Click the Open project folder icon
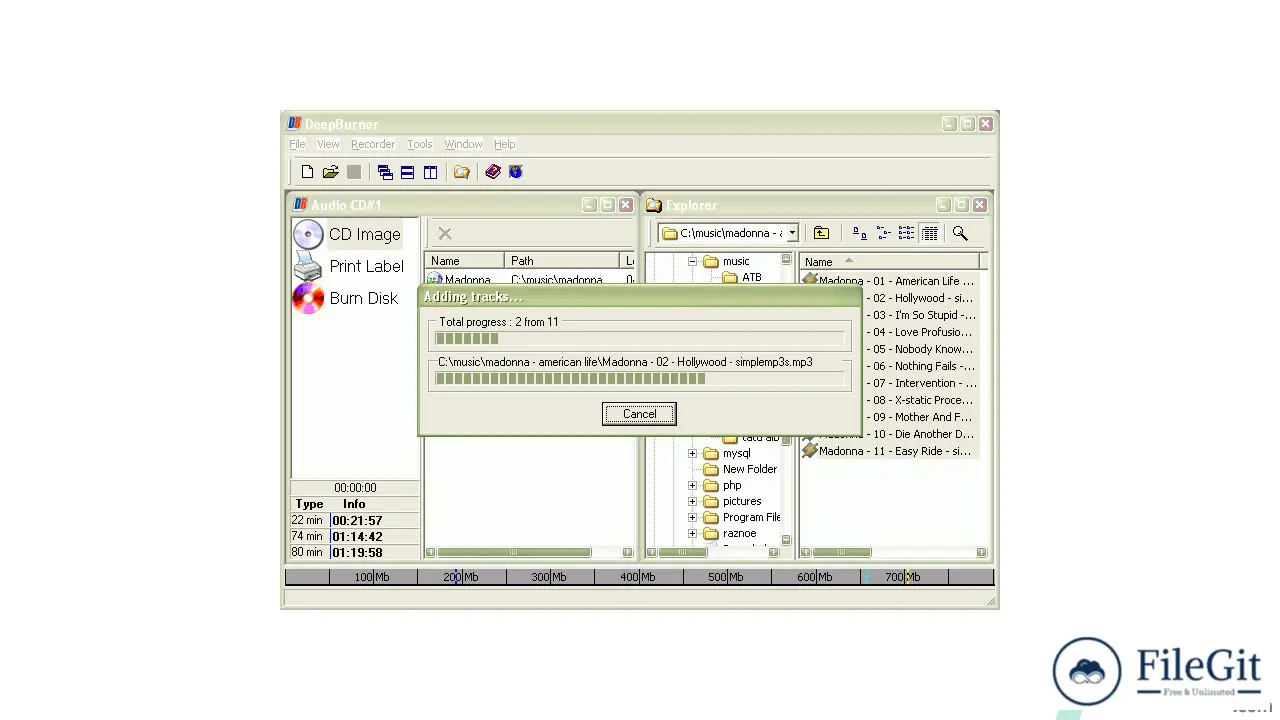This screenshot has width=1280, height=720. (330, 172)
